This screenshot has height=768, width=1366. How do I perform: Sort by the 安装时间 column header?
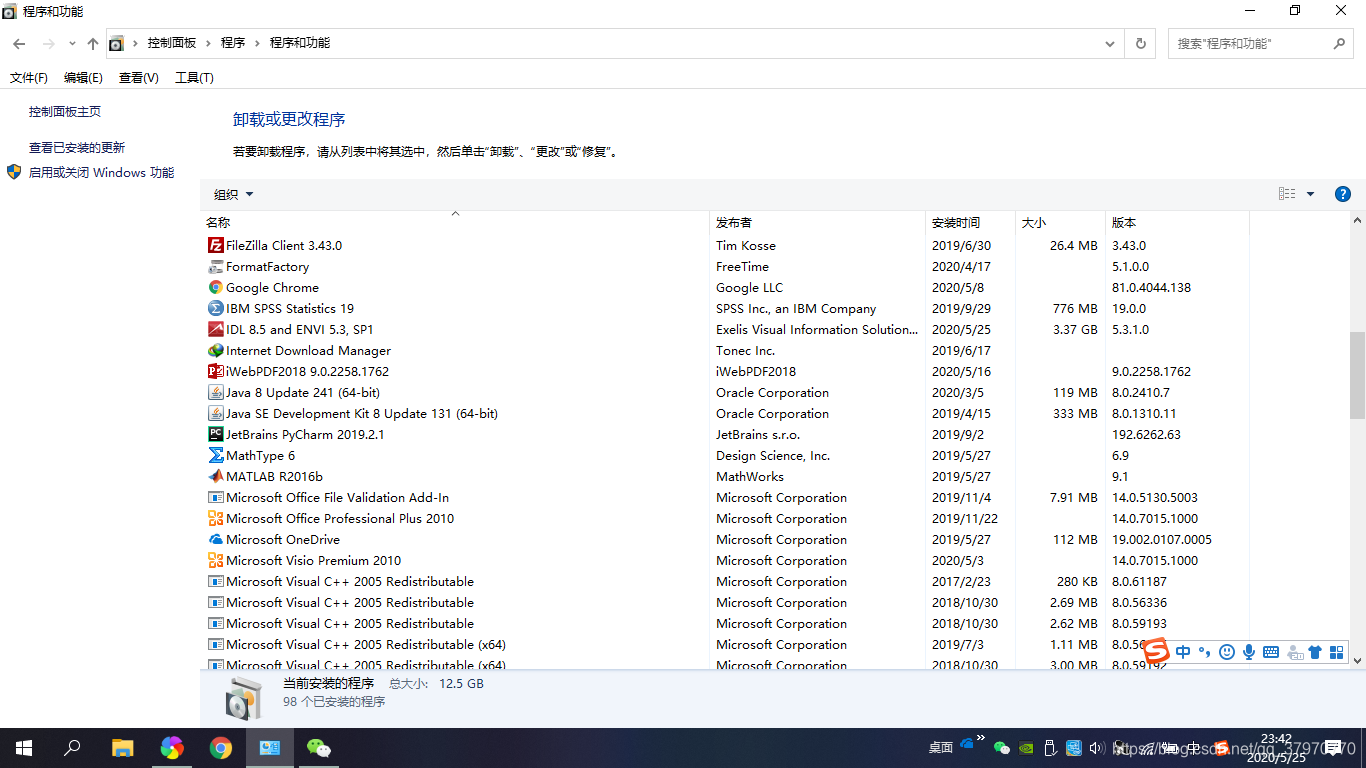coord(971,222)
